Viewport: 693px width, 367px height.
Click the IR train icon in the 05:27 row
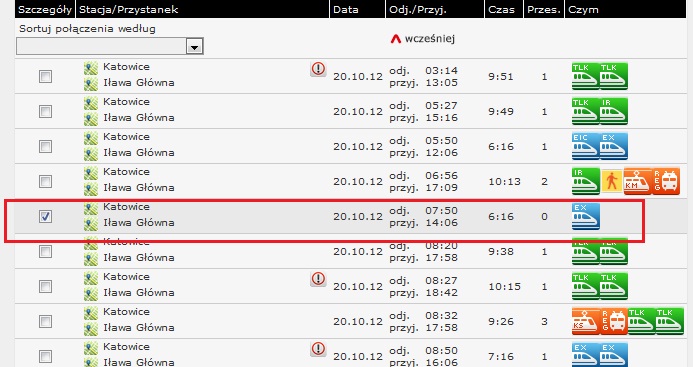pyautogui.click(x=613, y=111)
